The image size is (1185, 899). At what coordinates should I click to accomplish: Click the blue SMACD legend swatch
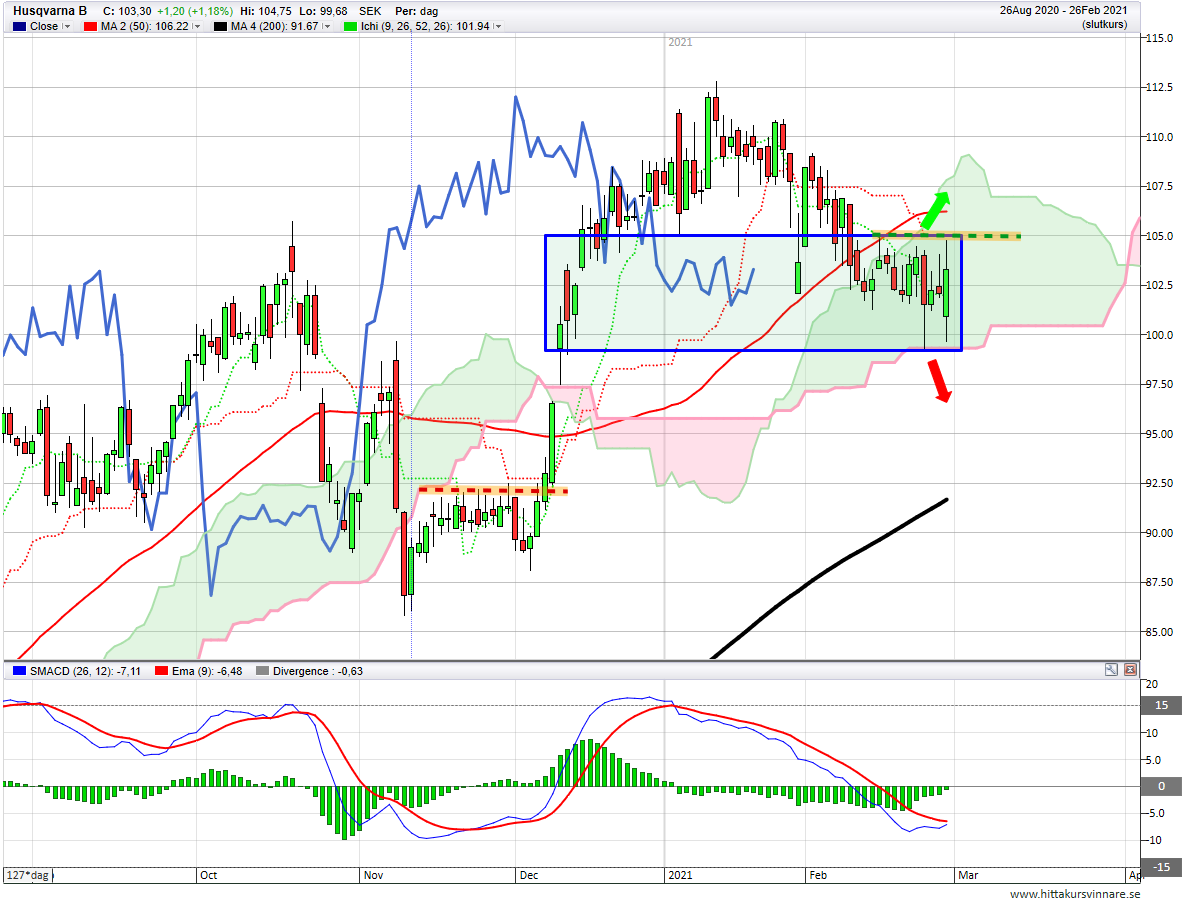(x=20, y=671)
